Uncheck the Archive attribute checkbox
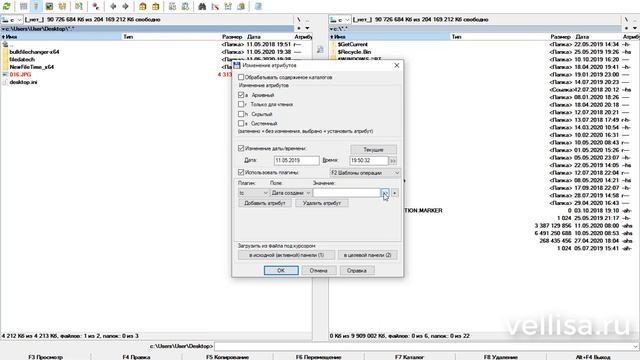Image resolution: width=640 pixels, height=360 pixels. point(241,95)
